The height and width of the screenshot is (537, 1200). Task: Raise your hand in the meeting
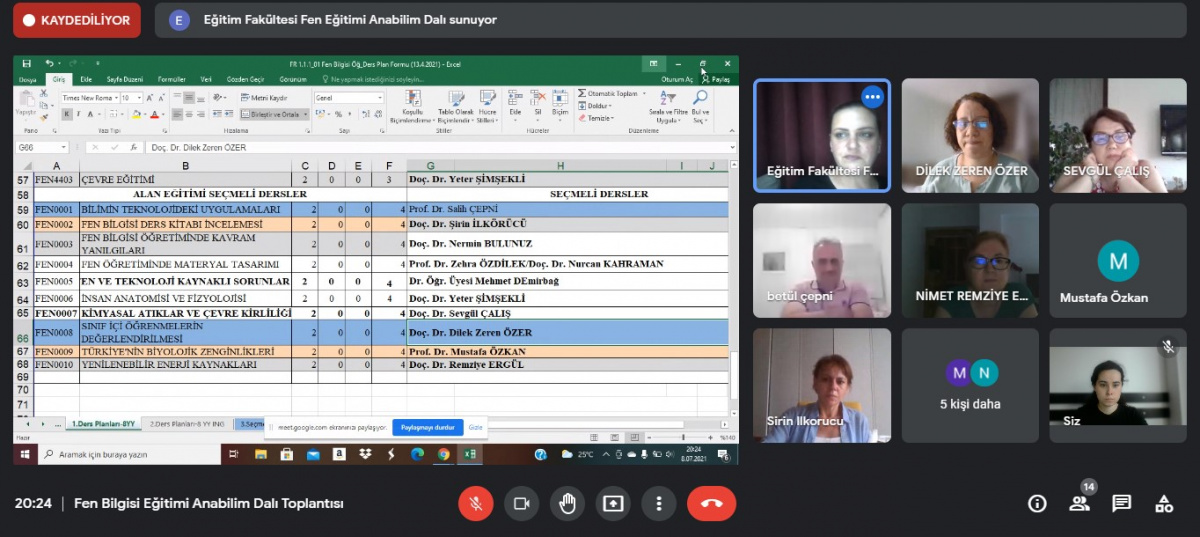(567, 503)
